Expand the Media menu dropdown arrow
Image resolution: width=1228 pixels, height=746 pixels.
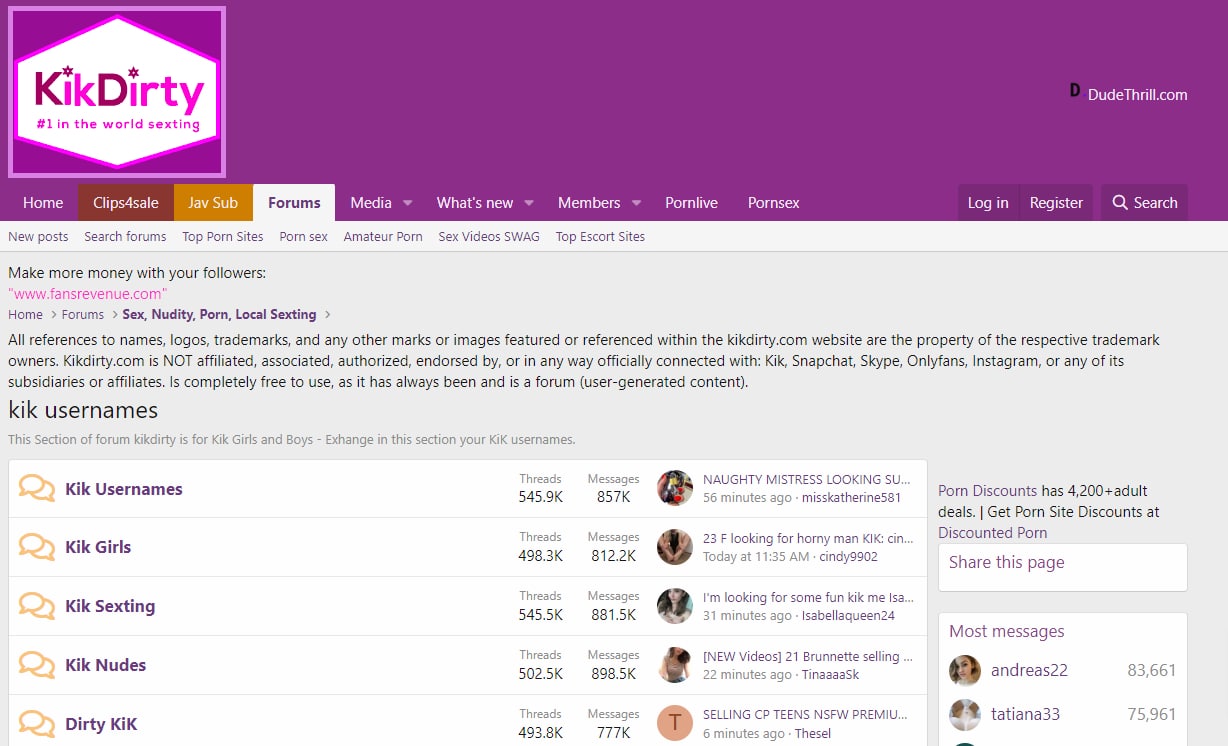(x=408, y=203)
